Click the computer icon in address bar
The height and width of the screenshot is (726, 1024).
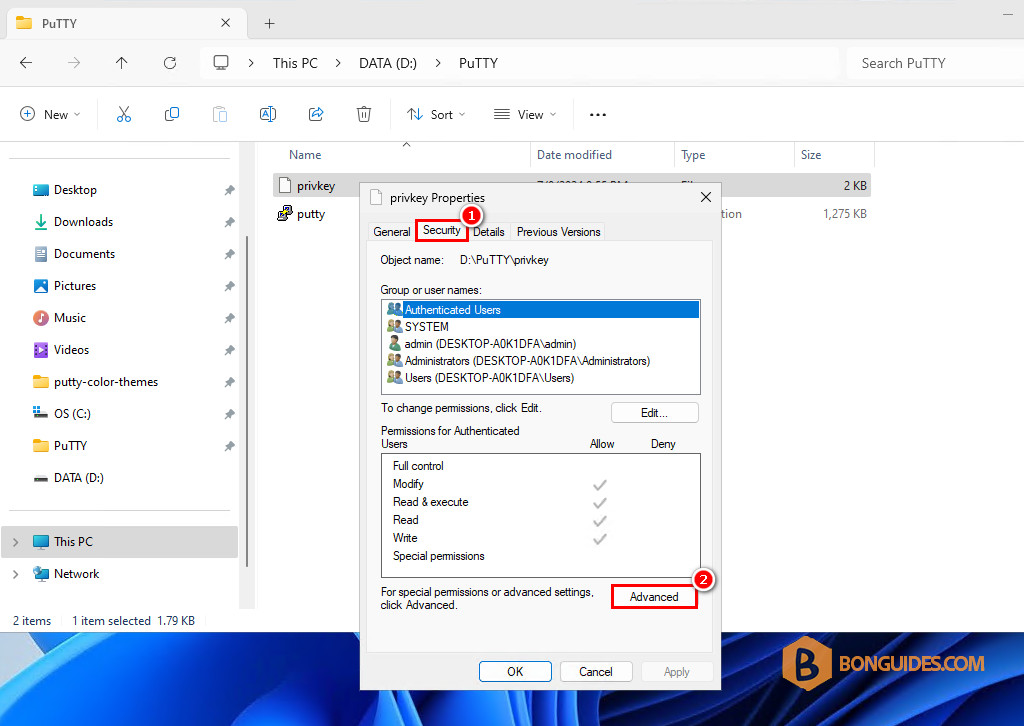221,63
